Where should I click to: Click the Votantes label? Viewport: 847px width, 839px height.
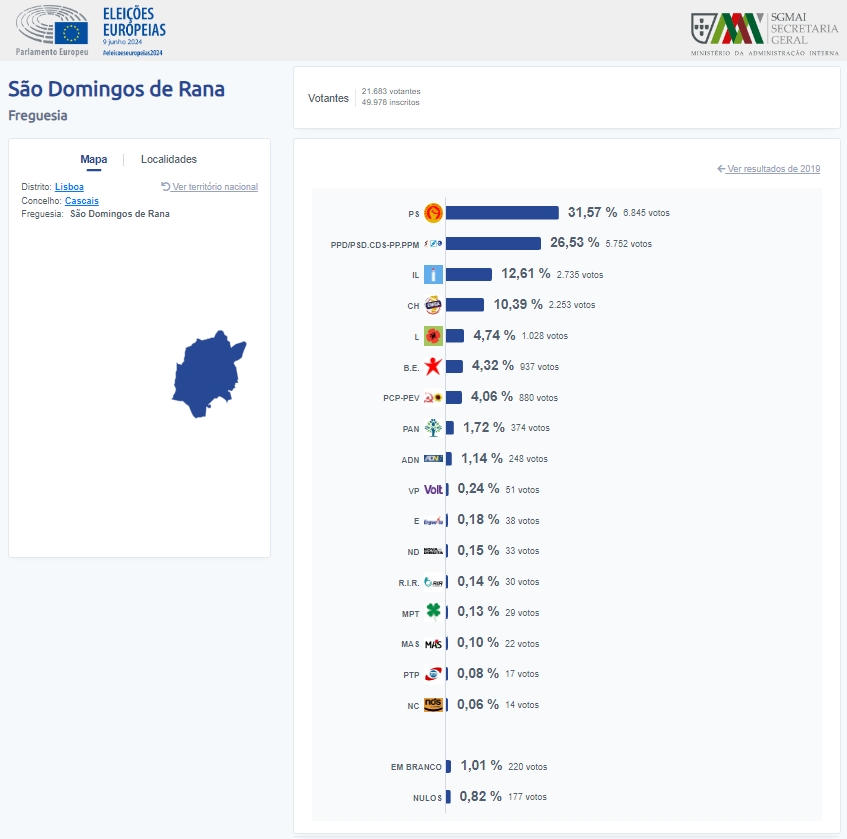pyautogui.click(x=328, y=98)
